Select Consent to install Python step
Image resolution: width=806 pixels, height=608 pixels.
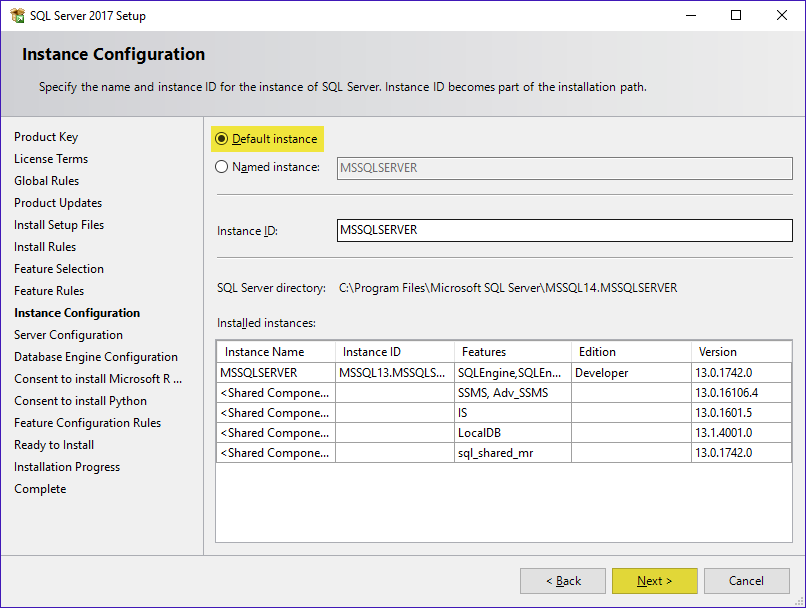coord(81,401)
